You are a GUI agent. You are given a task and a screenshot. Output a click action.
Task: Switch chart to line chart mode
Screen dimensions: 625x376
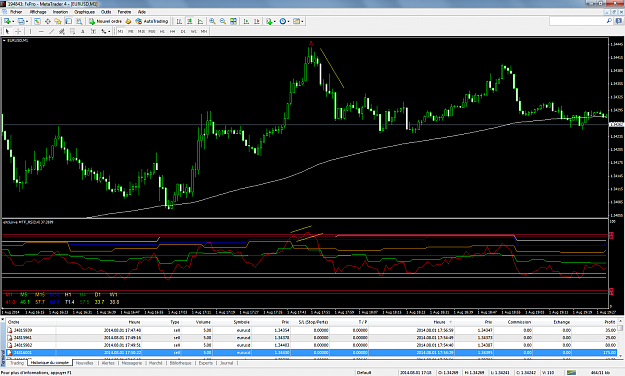(200, 21)
